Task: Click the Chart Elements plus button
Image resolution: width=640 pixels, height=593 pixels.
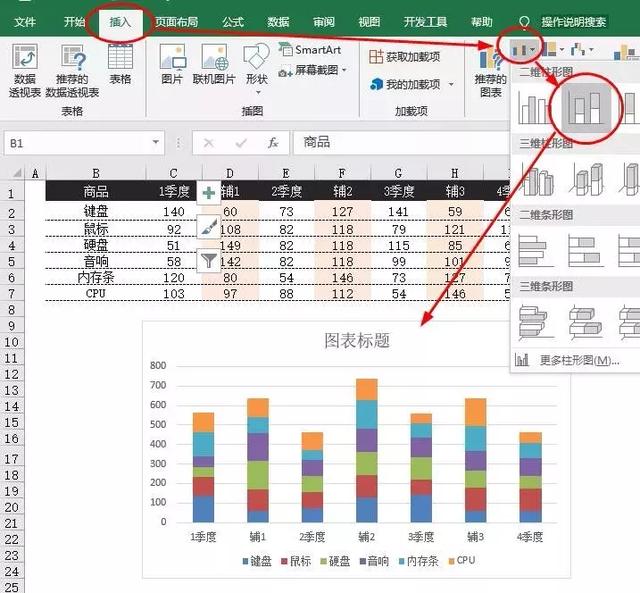Action: 209,193
